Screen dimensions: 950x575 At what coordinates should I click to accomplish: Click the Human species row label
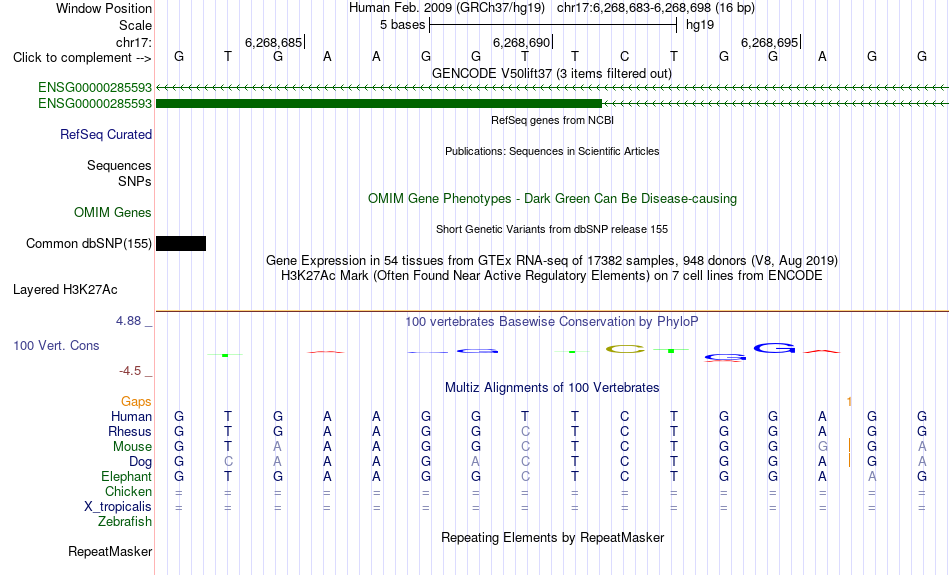click(131, 417)
